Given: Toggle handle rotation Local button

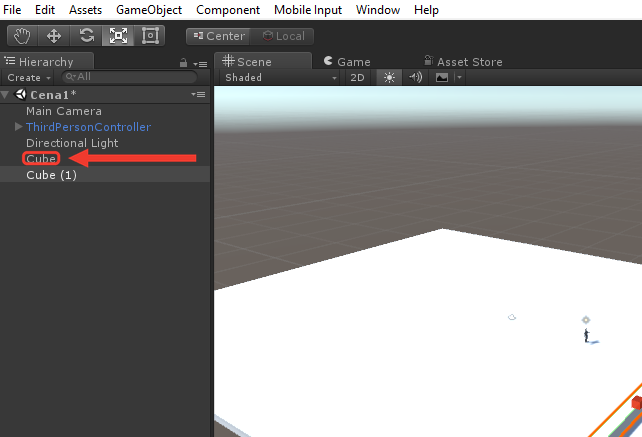Looking at the screenshot, I should [x=283, y=36].
